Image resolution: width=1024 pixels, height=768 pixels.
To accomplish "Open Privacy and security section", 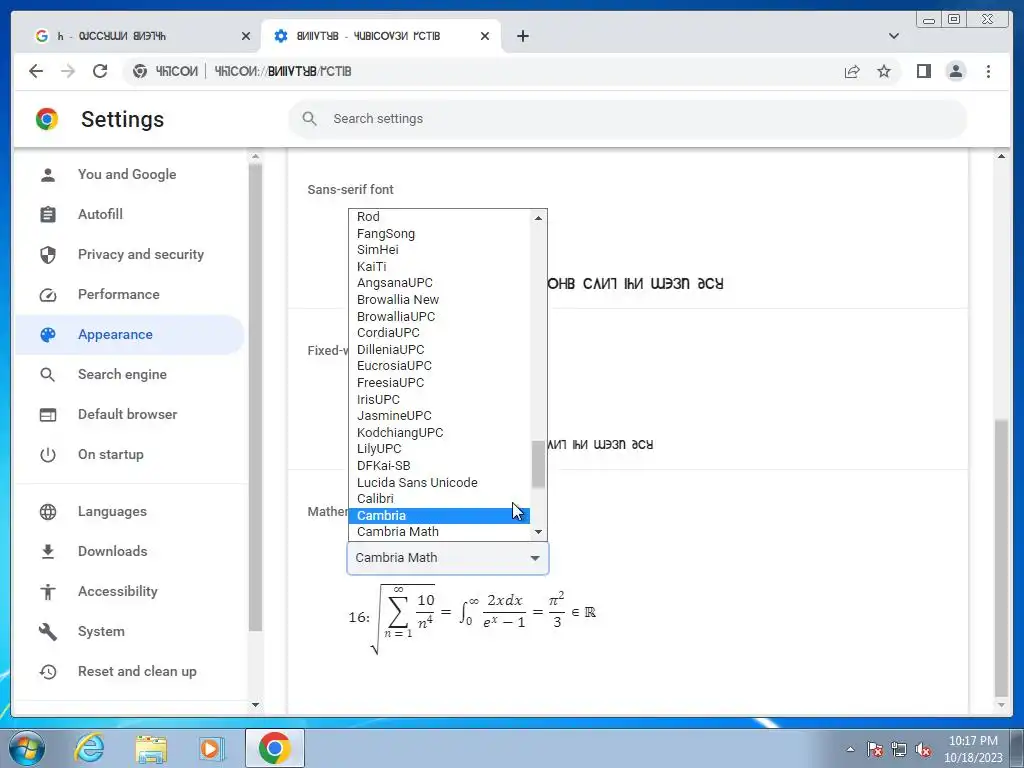I will pyautogui.click(x=129, y=254).
